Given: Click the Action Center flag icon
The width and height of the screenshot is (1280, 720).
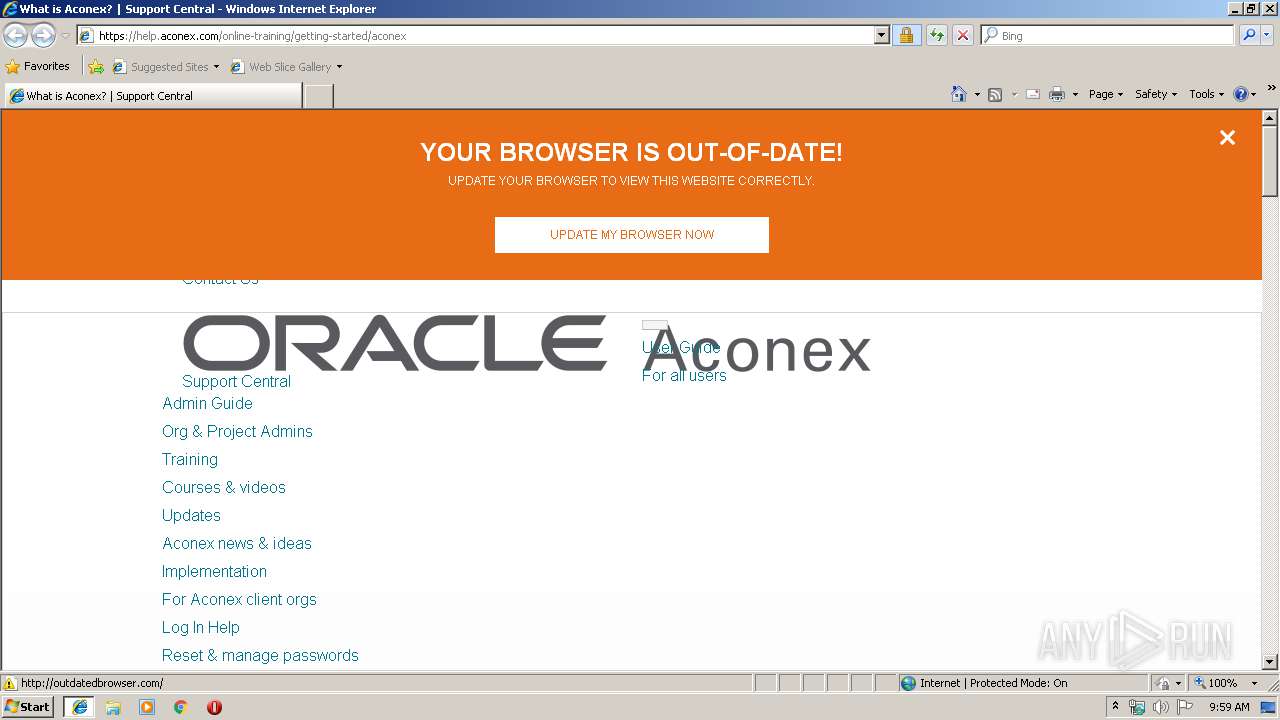Looking at the screenshot, I should pos(1185,707).
